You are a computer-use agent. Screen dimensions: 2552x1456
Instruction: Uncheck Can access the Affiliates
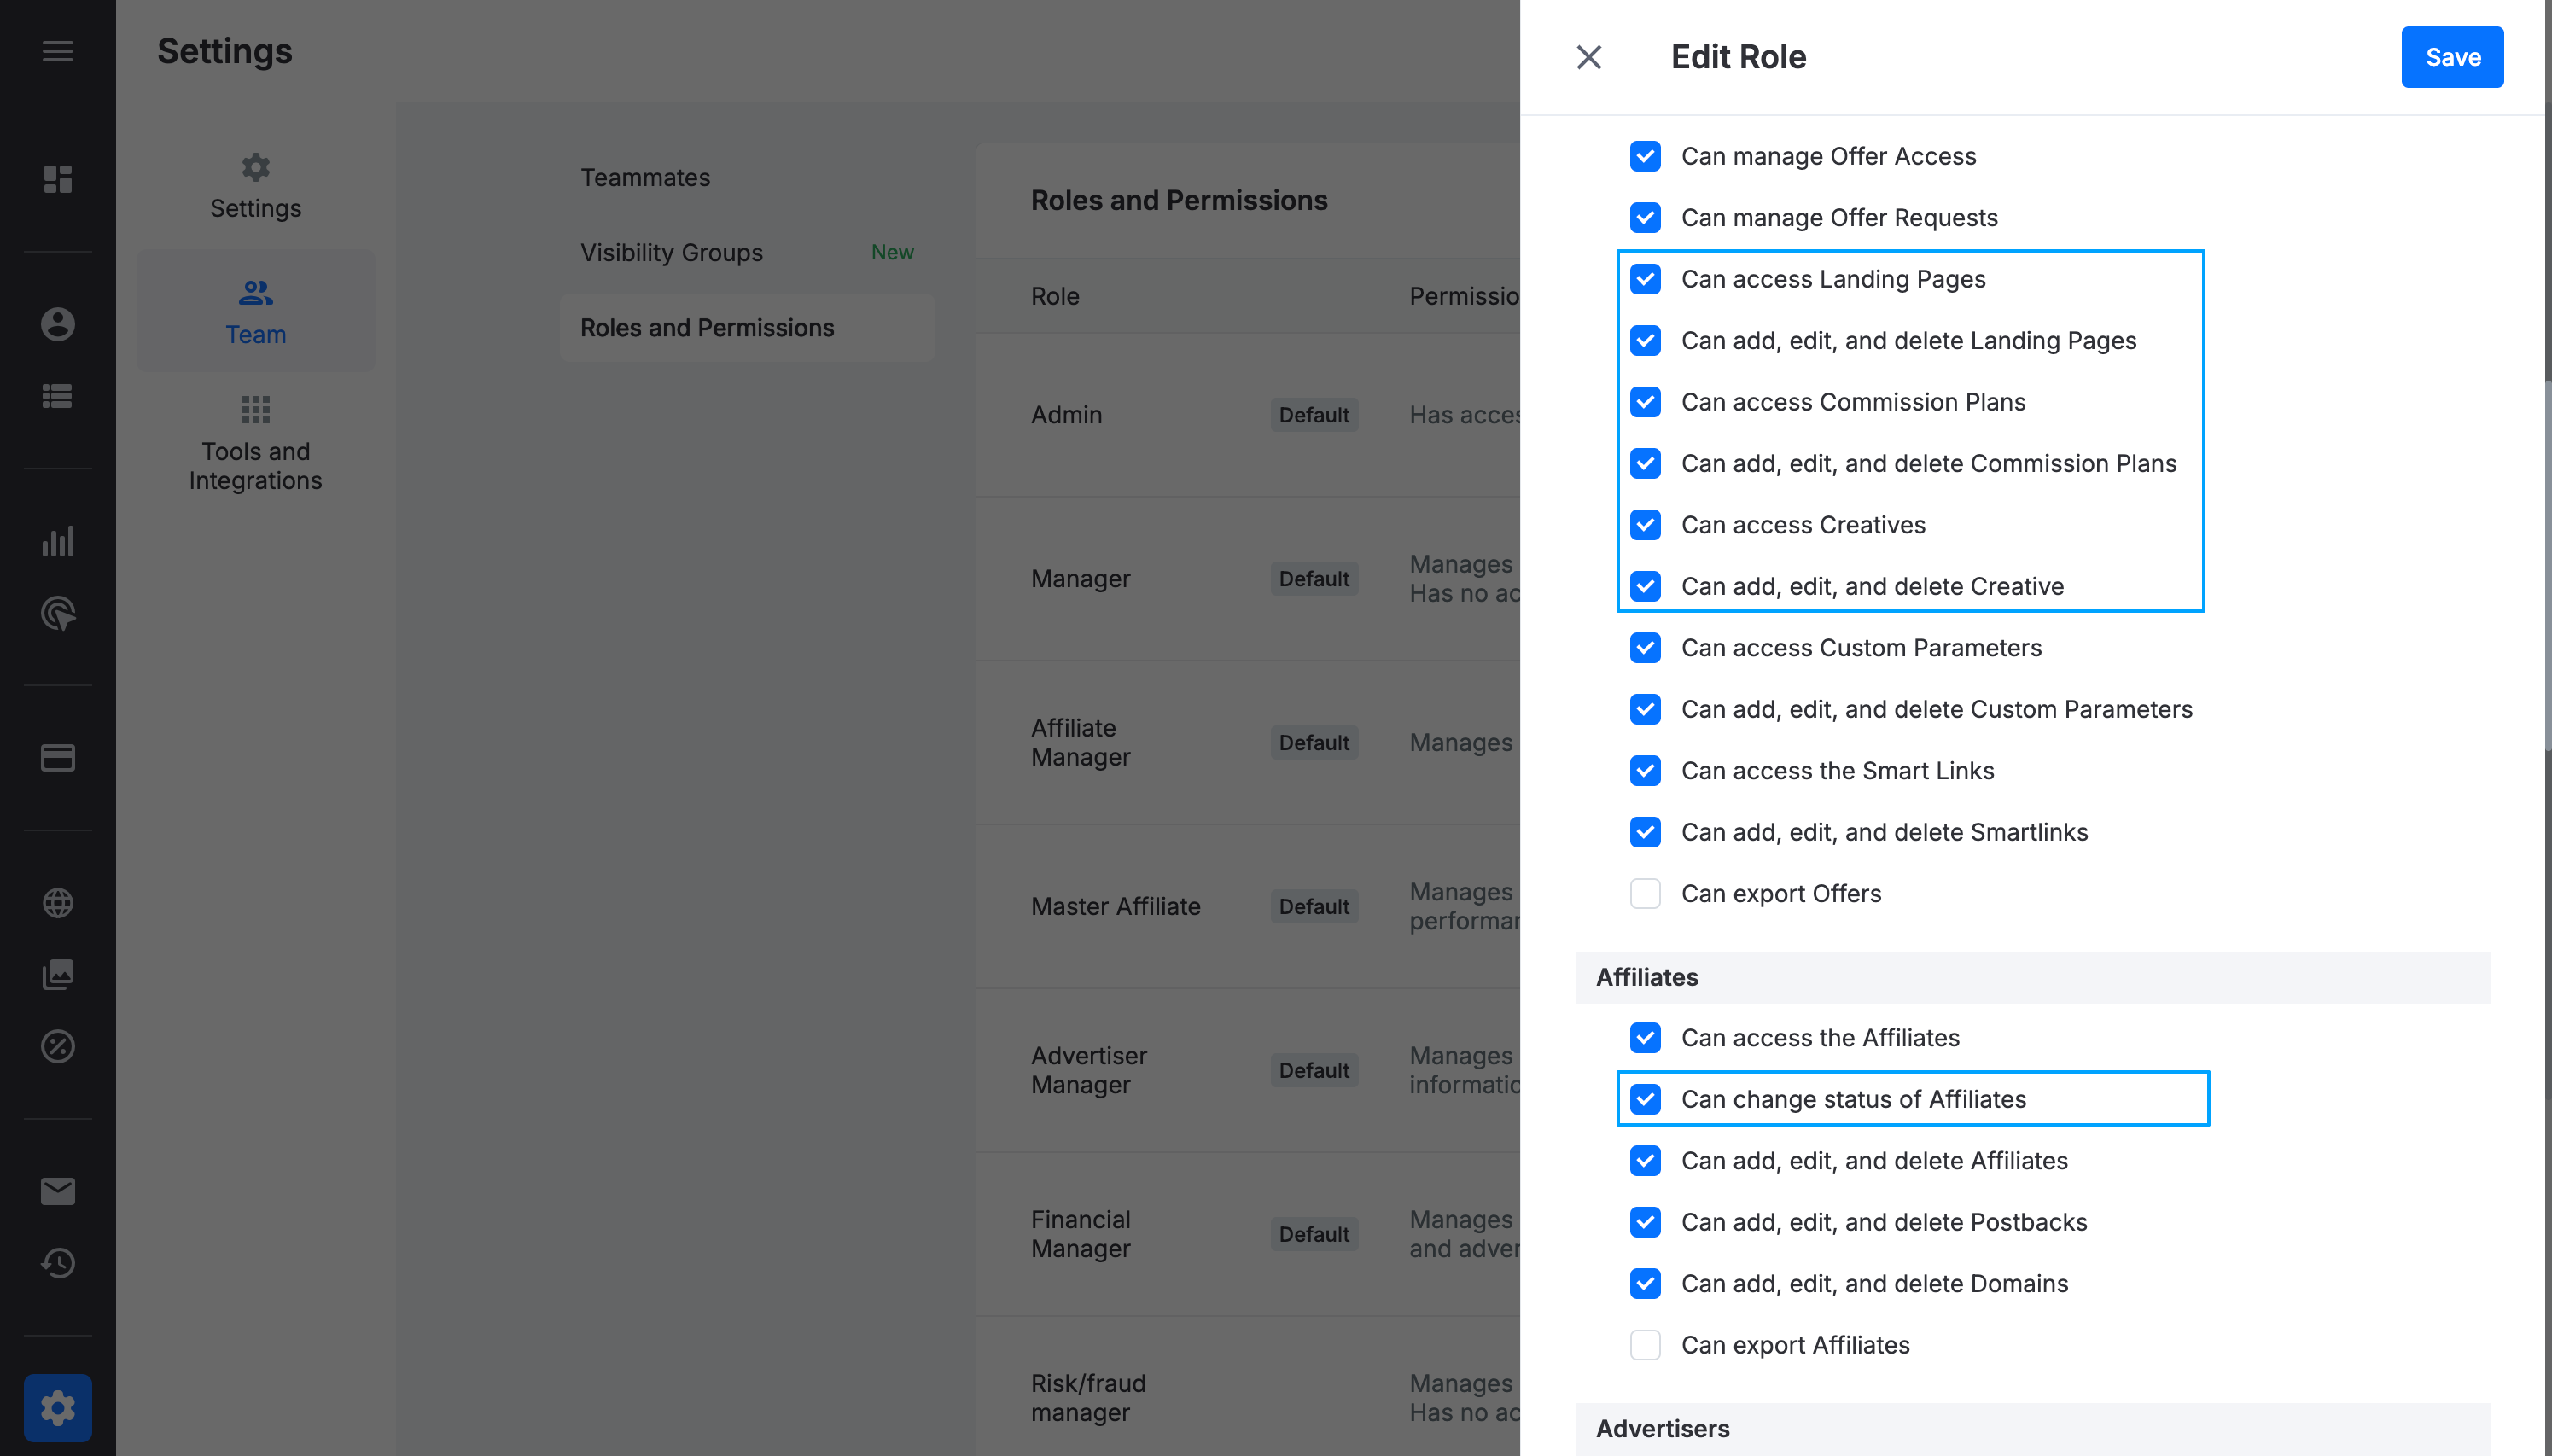[x=1645, y=1038]
